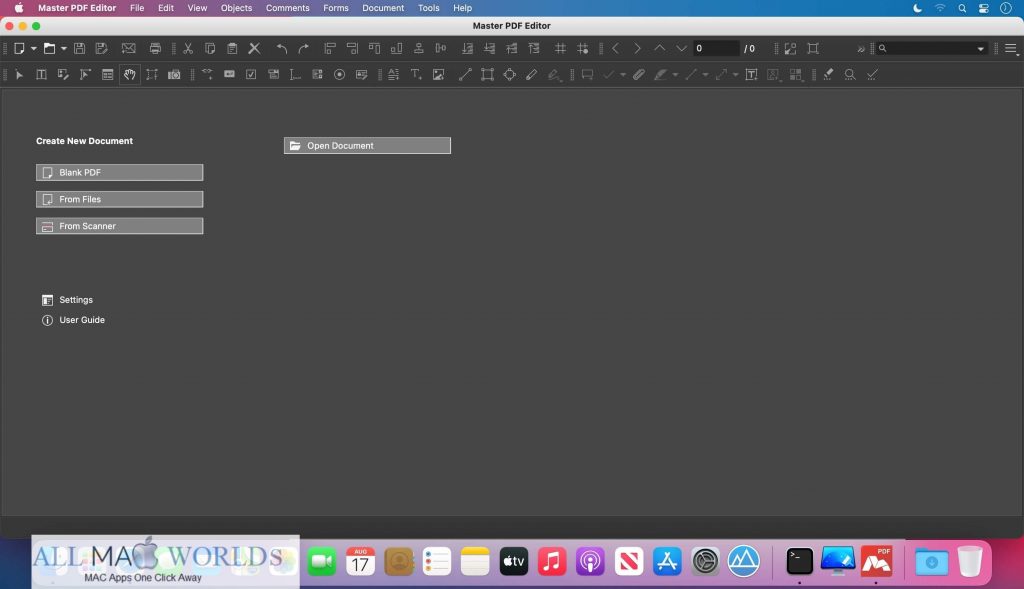
Task: Open the highlight tool dropdown arrow
Action: click(675, 75)
